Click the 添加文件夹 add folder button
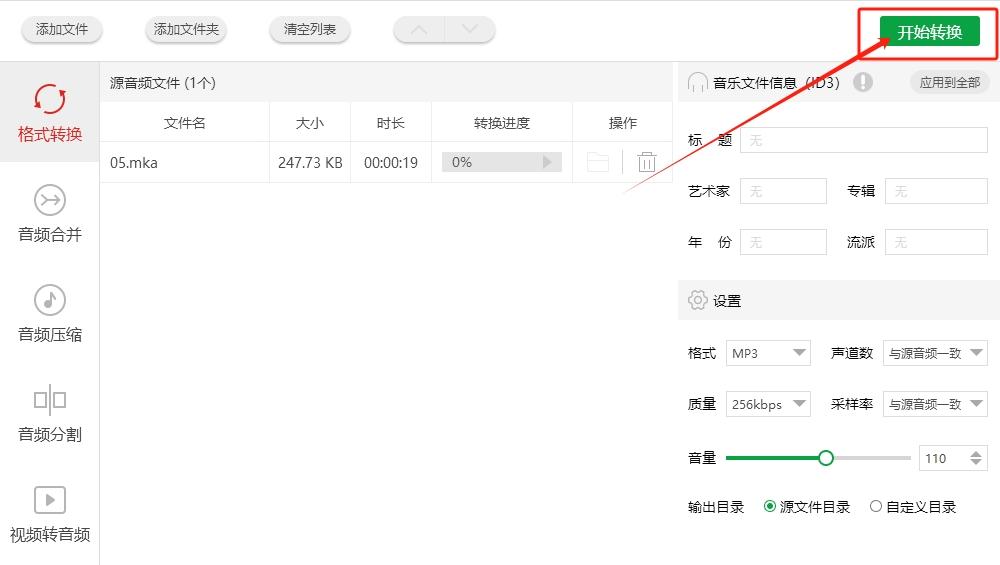Image resolution: width=1000 pixels, height=565 pixels. click(186, 29)
